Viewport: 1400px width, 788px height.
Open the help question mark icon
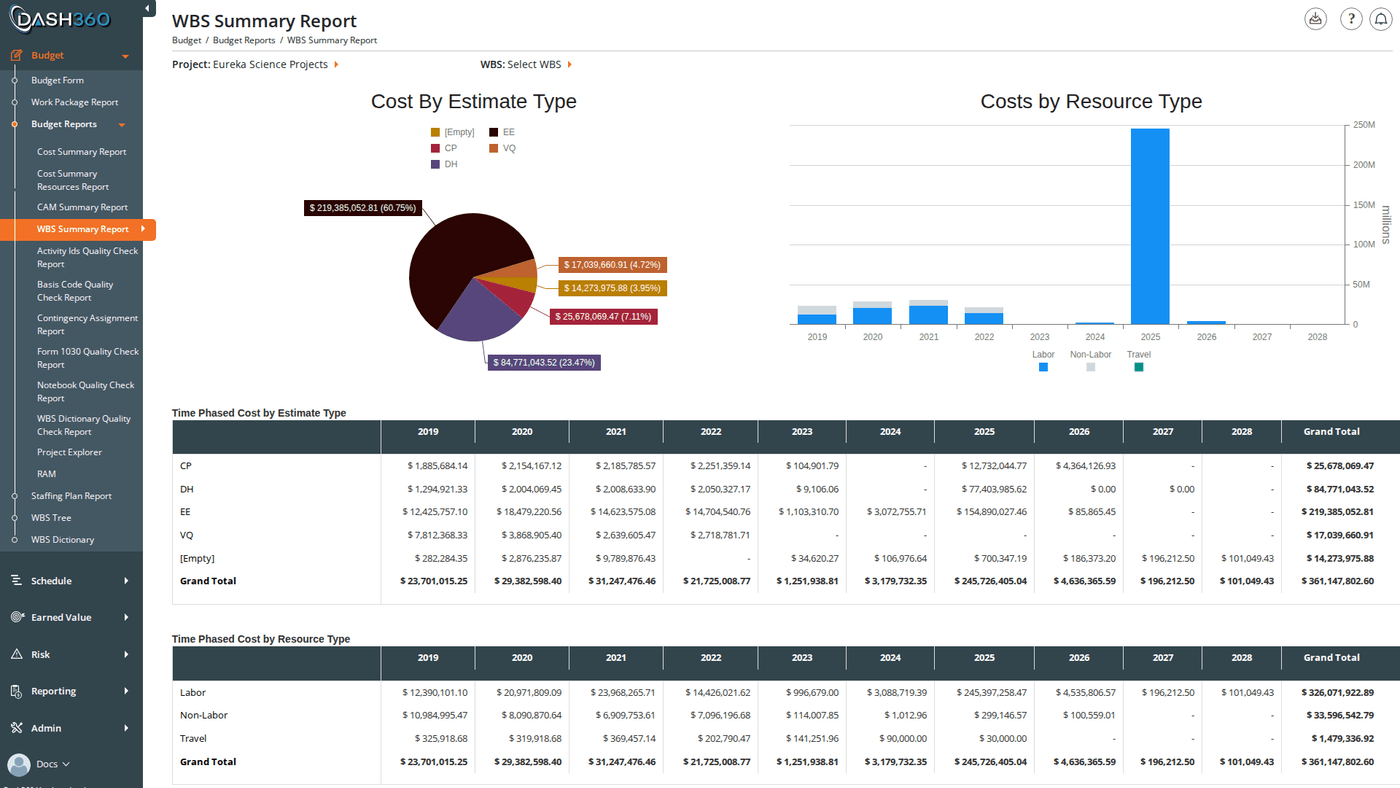1351,19
